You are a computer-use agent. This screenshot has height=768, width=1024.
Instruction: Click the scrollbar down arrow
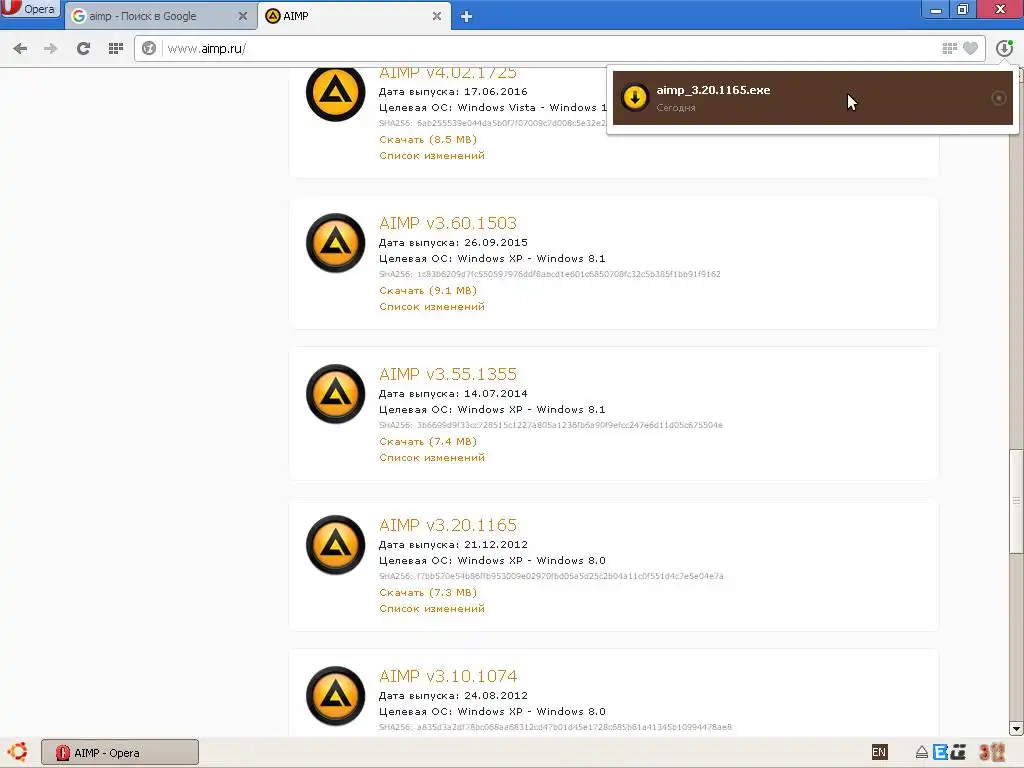point(1016,728)
